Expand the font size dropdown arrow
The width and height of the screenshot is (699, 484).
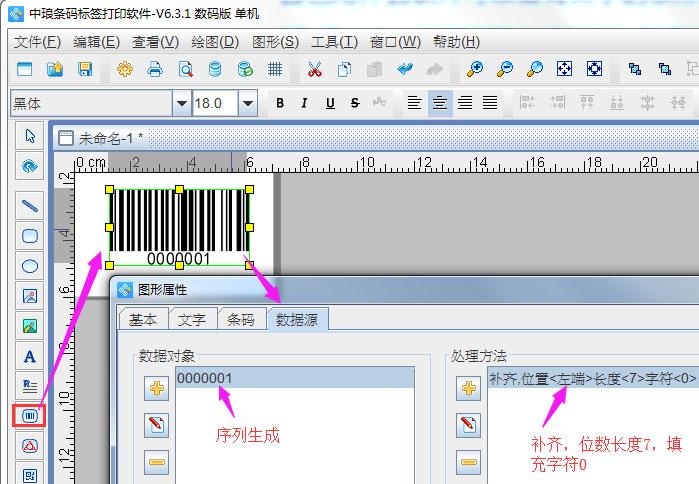(248, 103)
